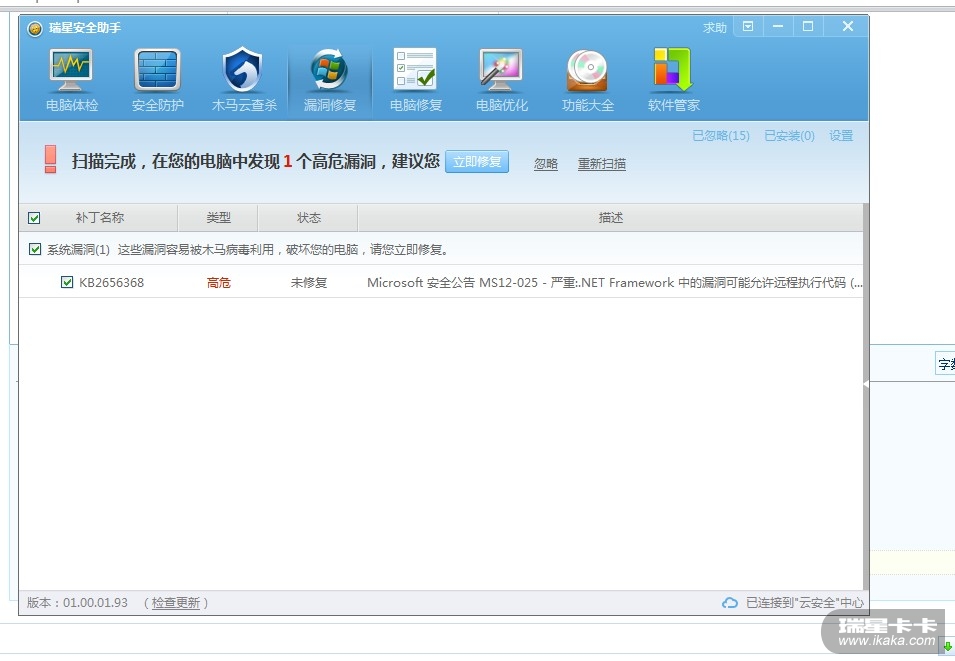
Task: Open the 已忽略(15) list
Action: pos(721,136)
